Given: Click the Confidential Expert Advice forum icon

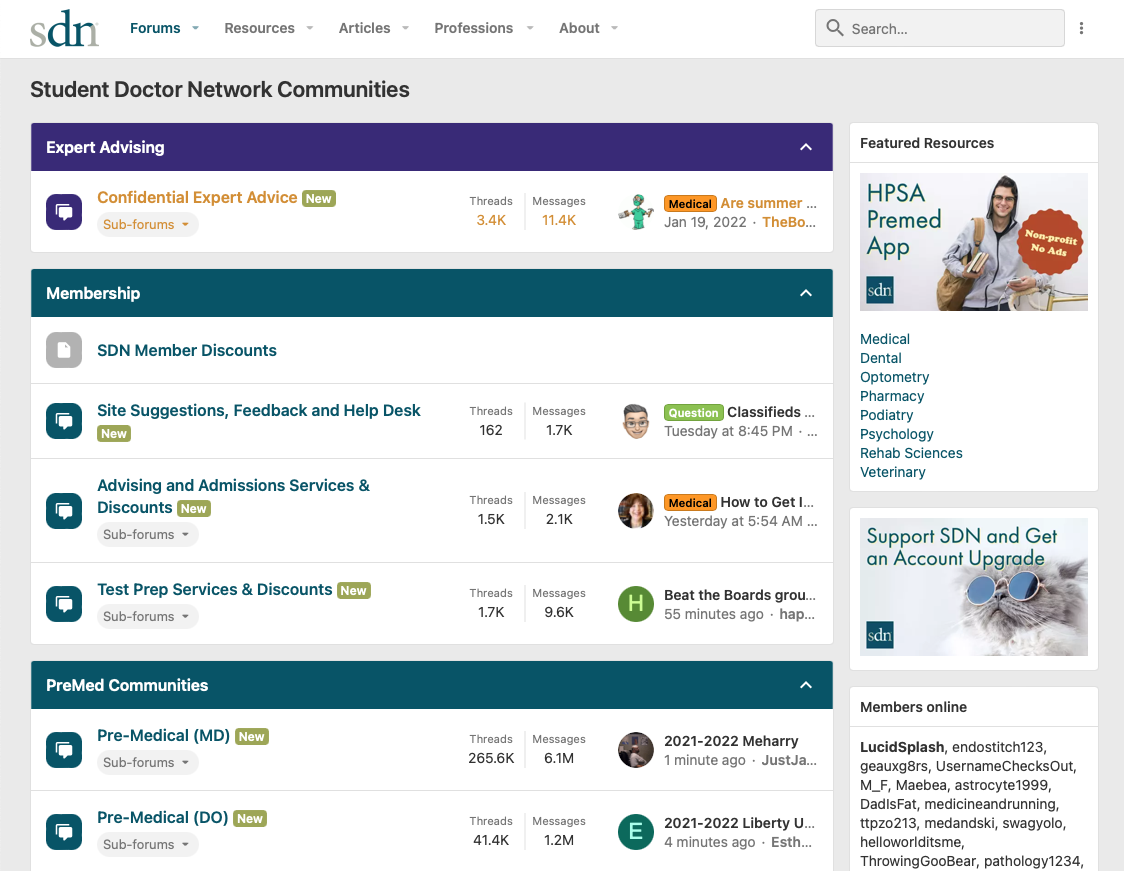Looking at the screenshot, I should pyautogui.click(x=64, y=212).
